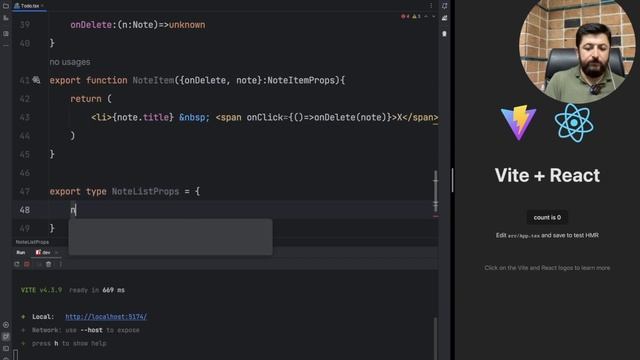Open the localhost:5174 link

[x=106, y=317]
